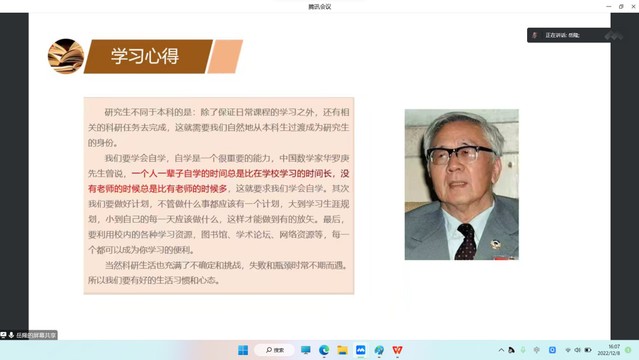Screen dimensions: 639x360
Task: Click the portrait photo on the slide
Action: coord(462,184)
